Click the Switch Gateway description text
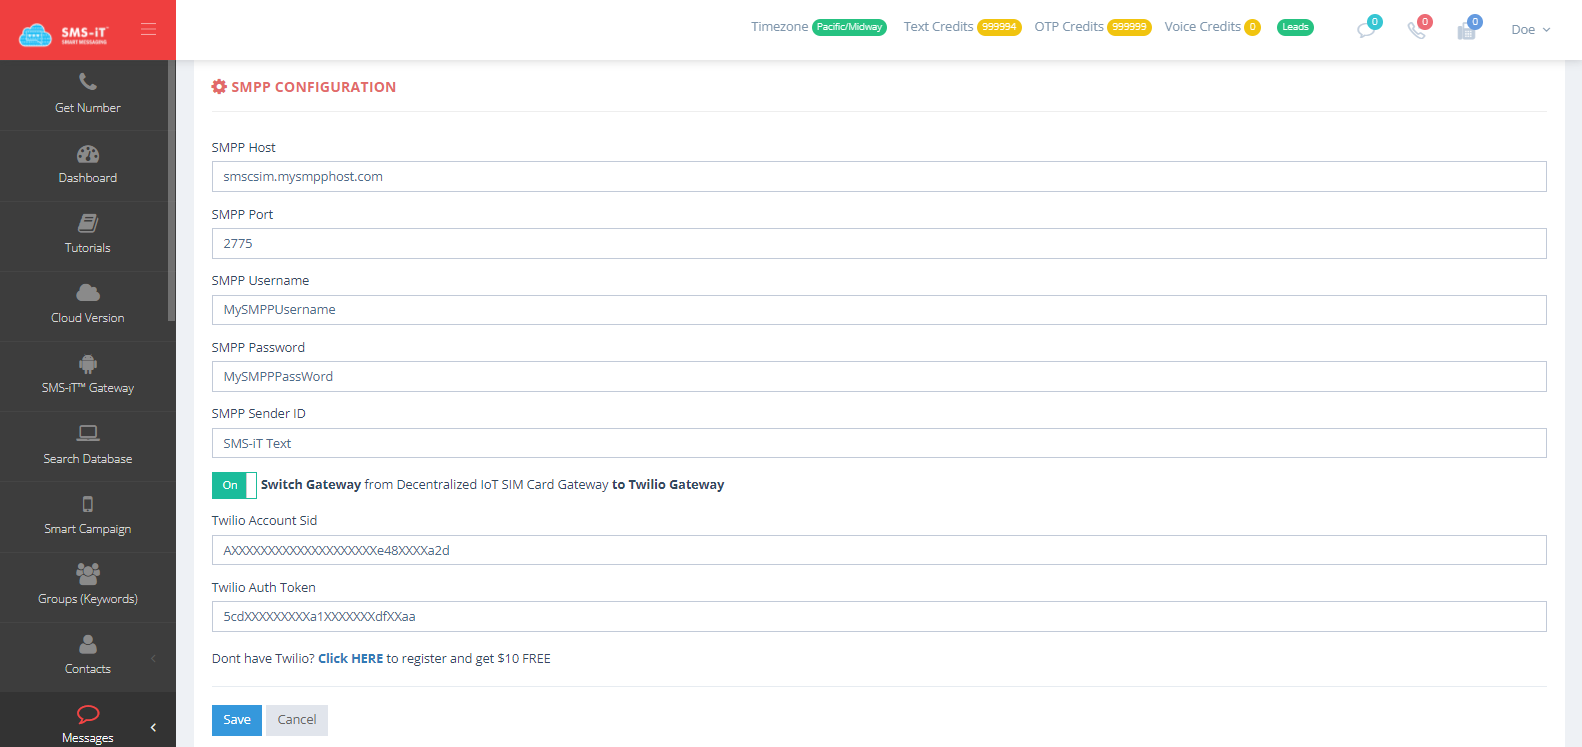1582x747 pixels. pyautogui.click(x=492, y=485)
